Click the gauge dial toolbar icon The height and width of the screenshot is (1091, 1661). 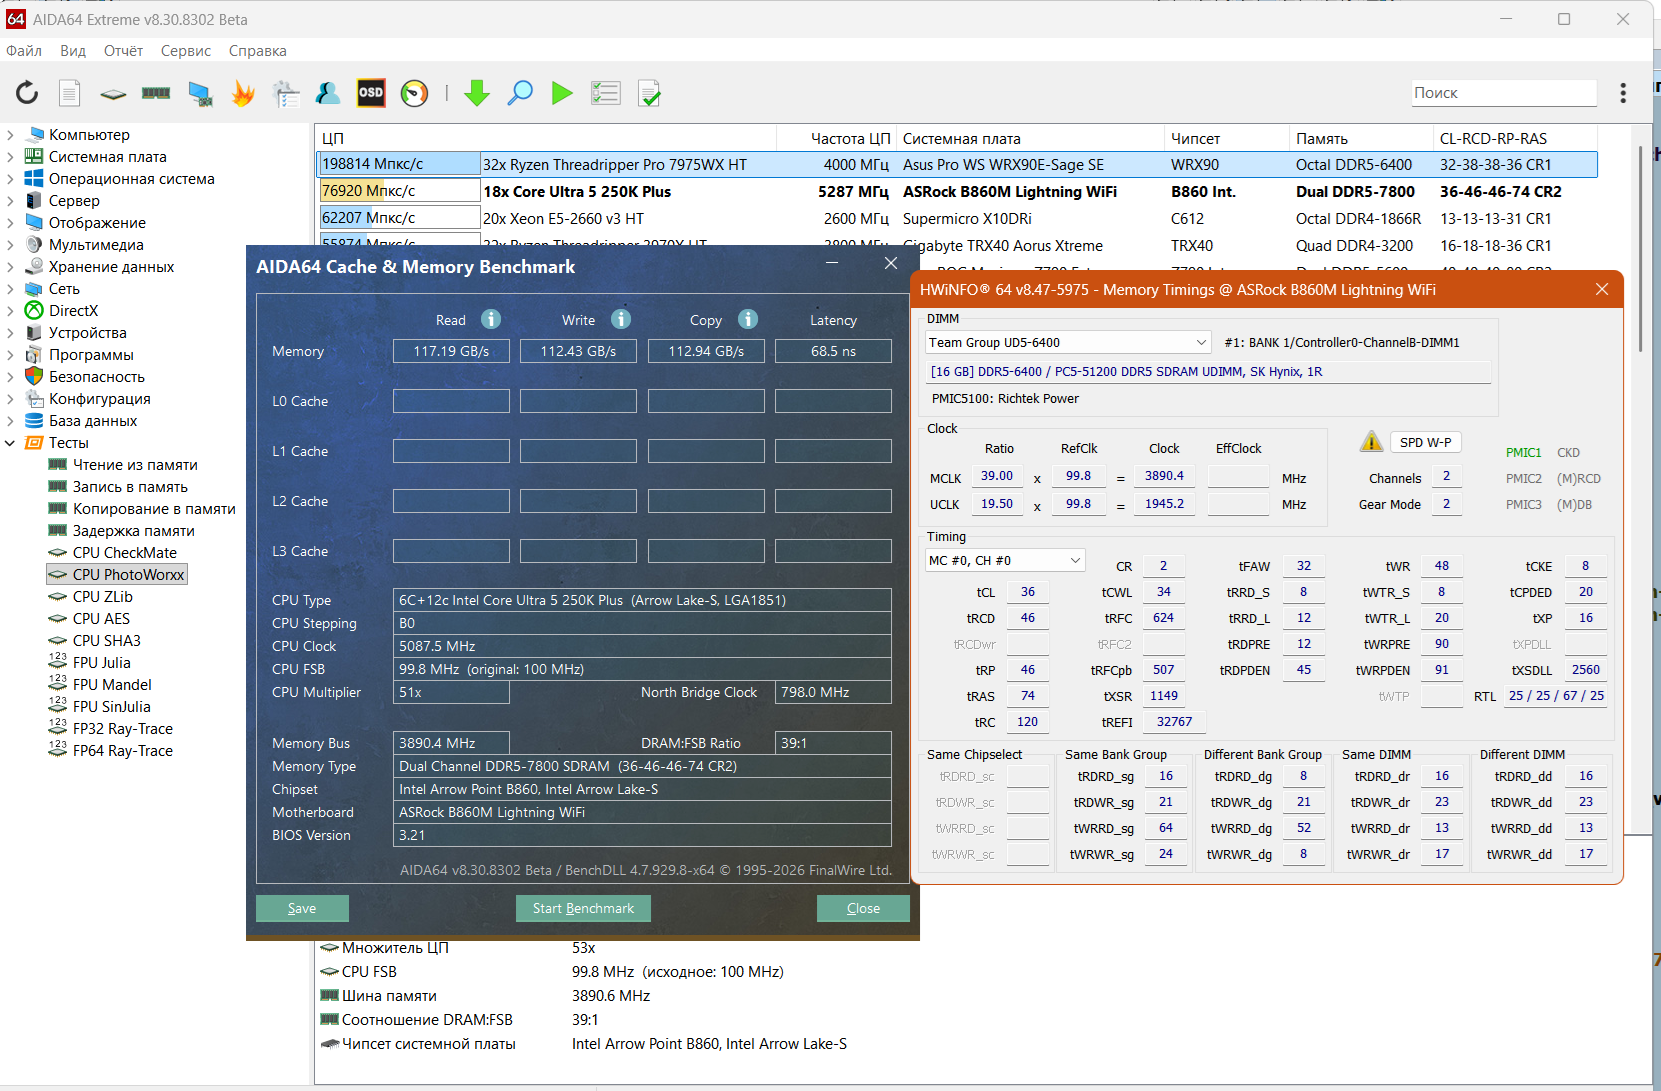414,93
